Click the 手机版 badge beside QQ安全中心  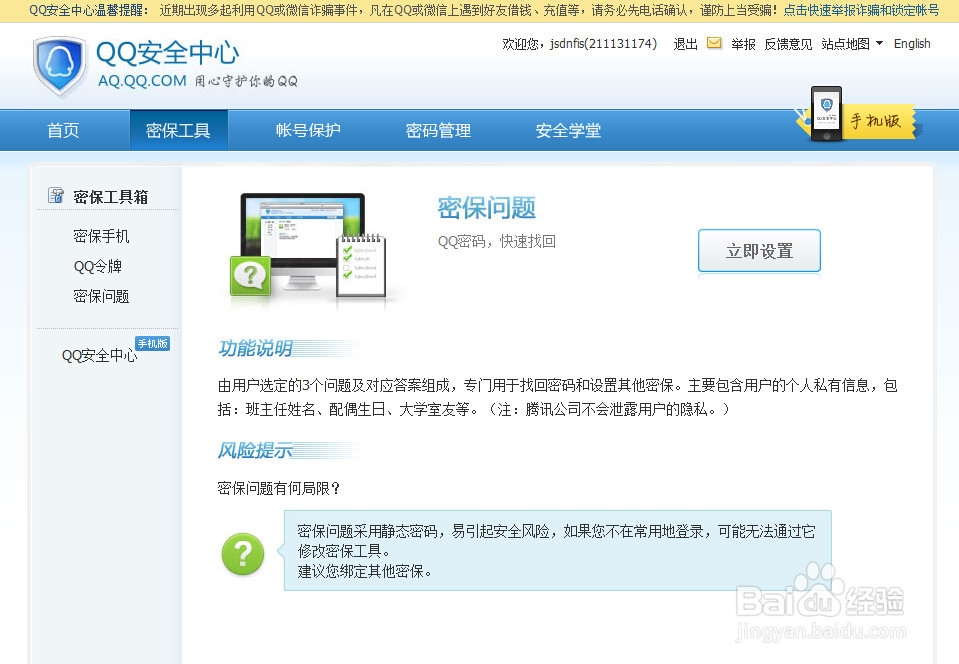pyautogui.click(x=152, y=344)
